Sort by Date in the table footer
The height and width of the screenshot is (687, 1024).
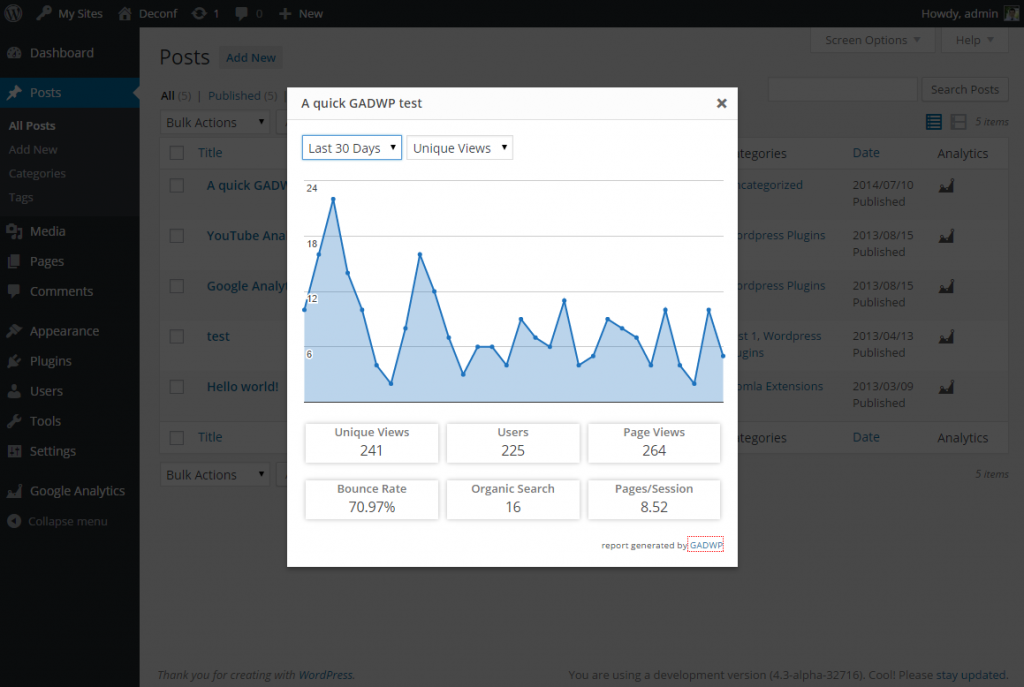[866, 438]
